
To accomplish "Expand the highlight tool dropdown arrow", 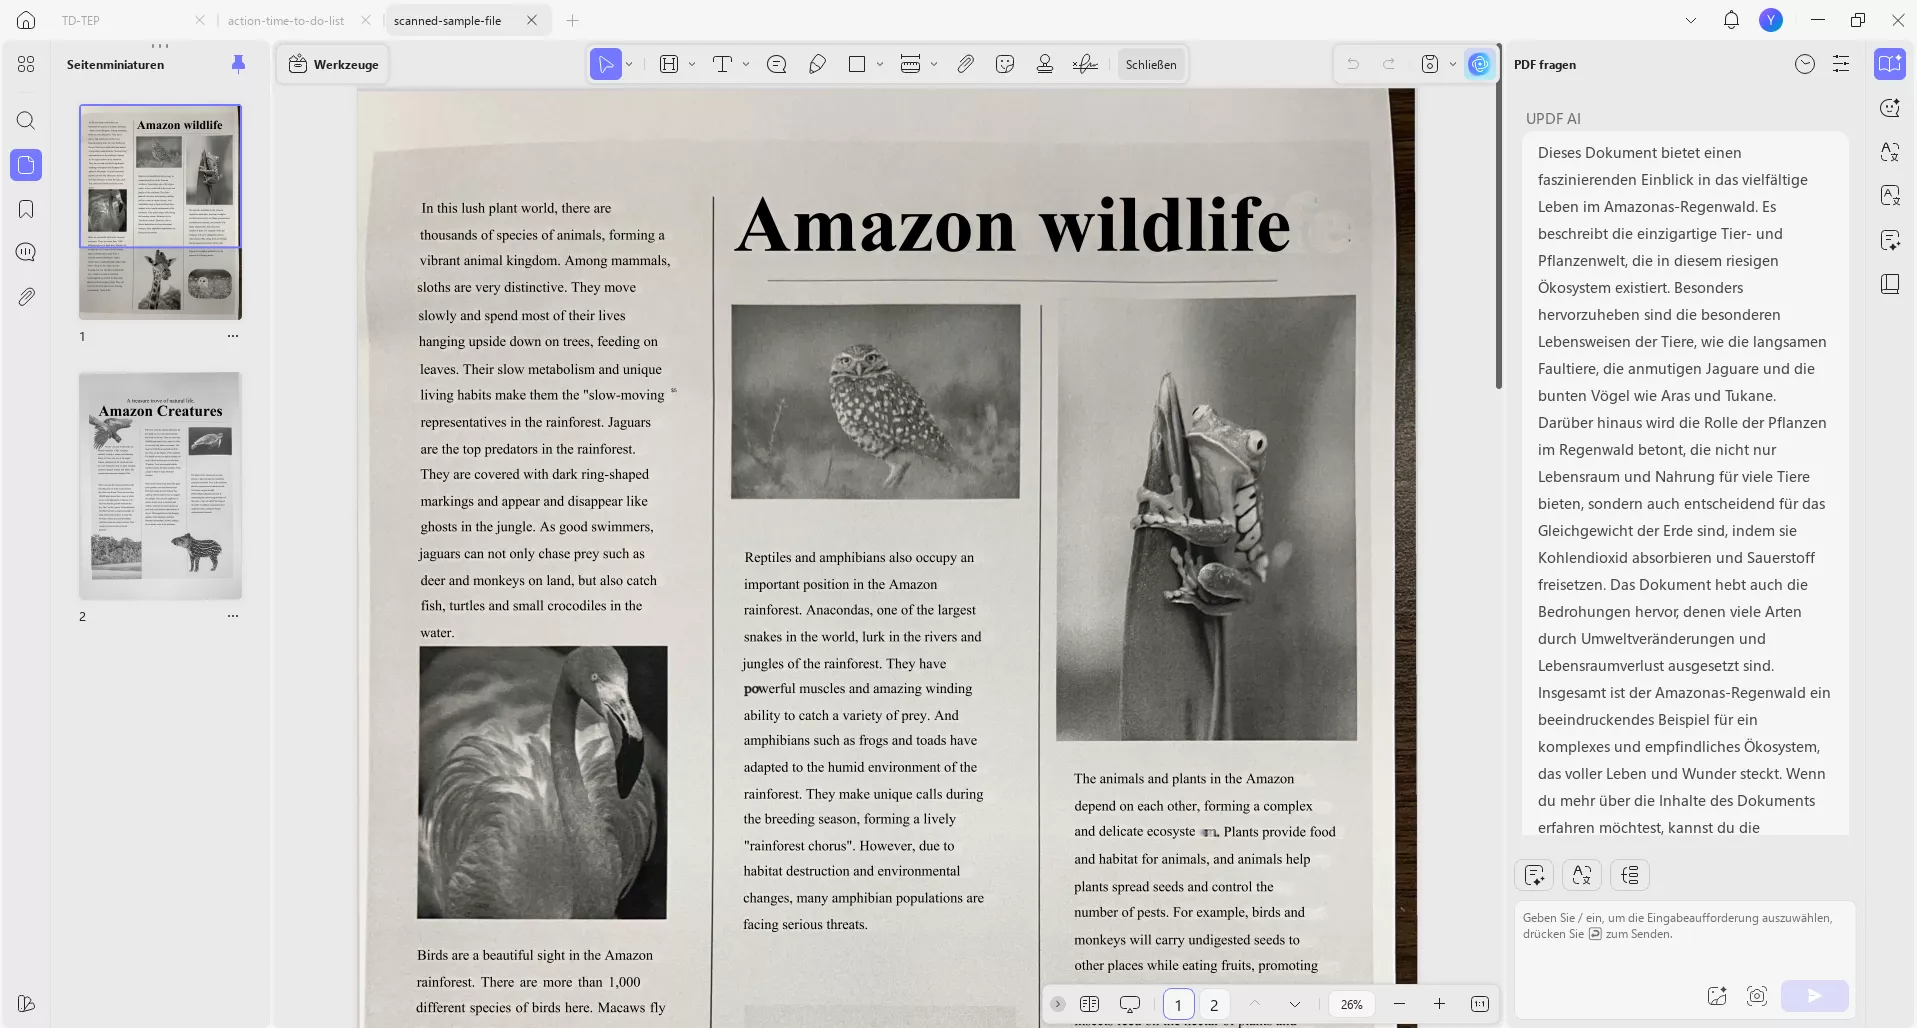I will point(692,65).
